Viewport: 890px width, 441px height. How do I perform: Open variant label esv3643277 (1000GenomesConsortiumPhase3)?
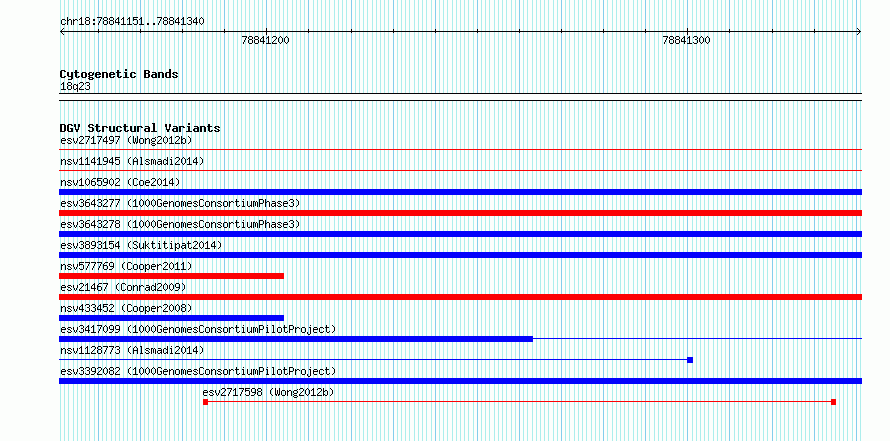180,203
